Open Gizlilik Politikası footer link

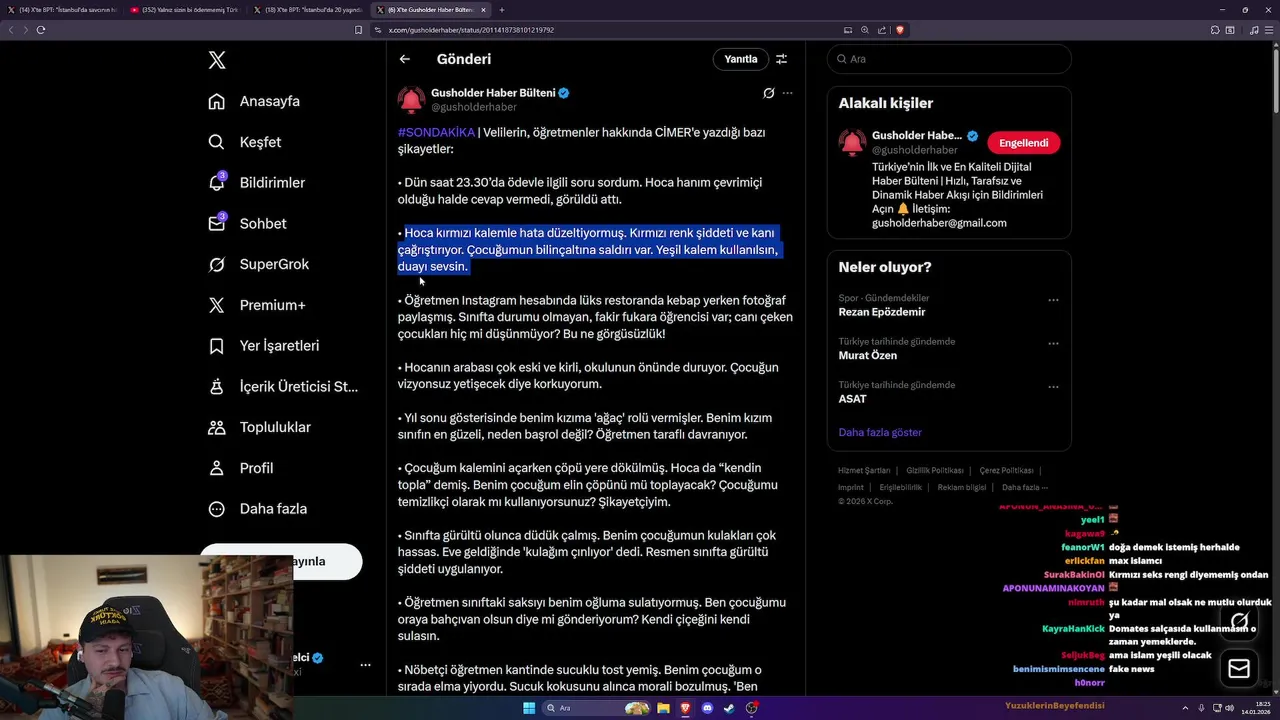[935, 470]
